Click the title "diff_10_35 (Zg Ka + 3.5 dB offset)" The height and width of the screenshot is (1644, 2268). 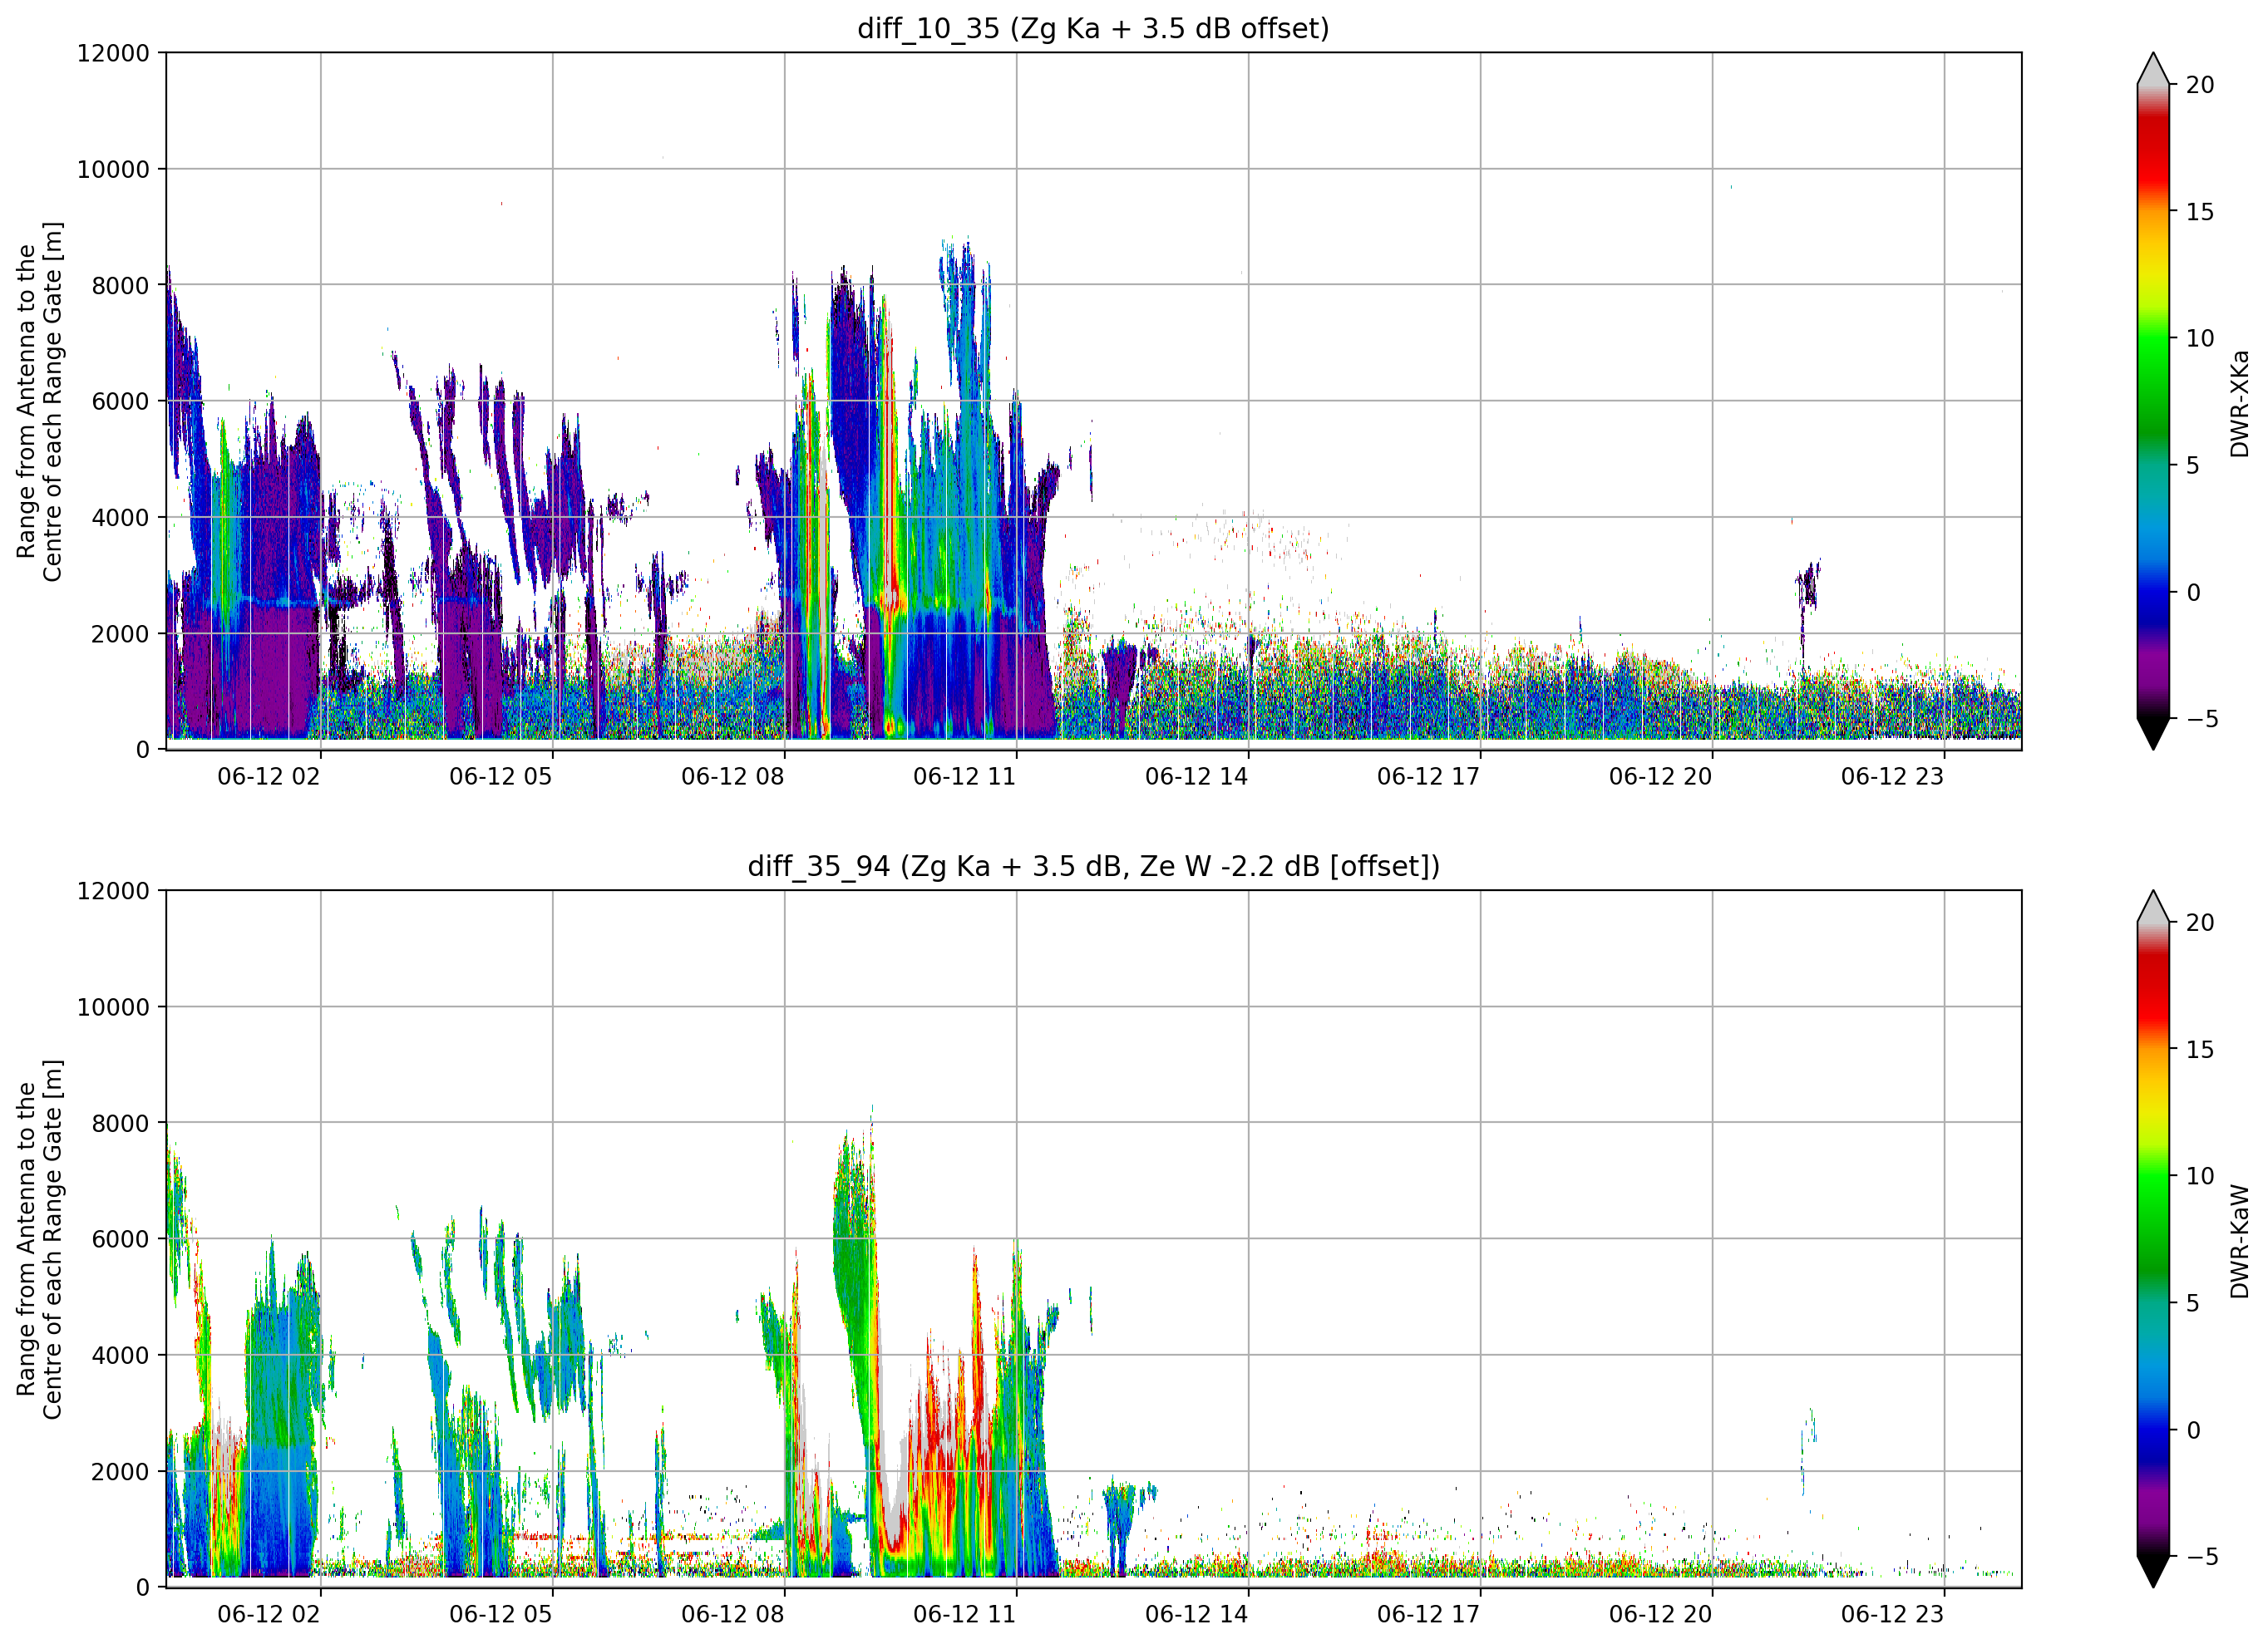pos(1093,29)
